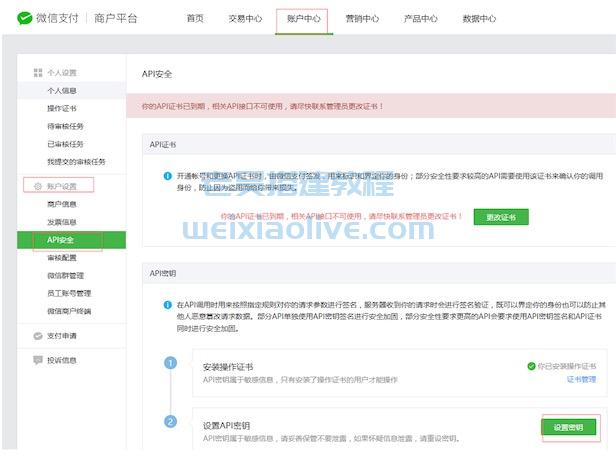The width and height of the screenshot is (616, 460).
Task: Click the expired certificate warning banner
Action: coord(371,106)
